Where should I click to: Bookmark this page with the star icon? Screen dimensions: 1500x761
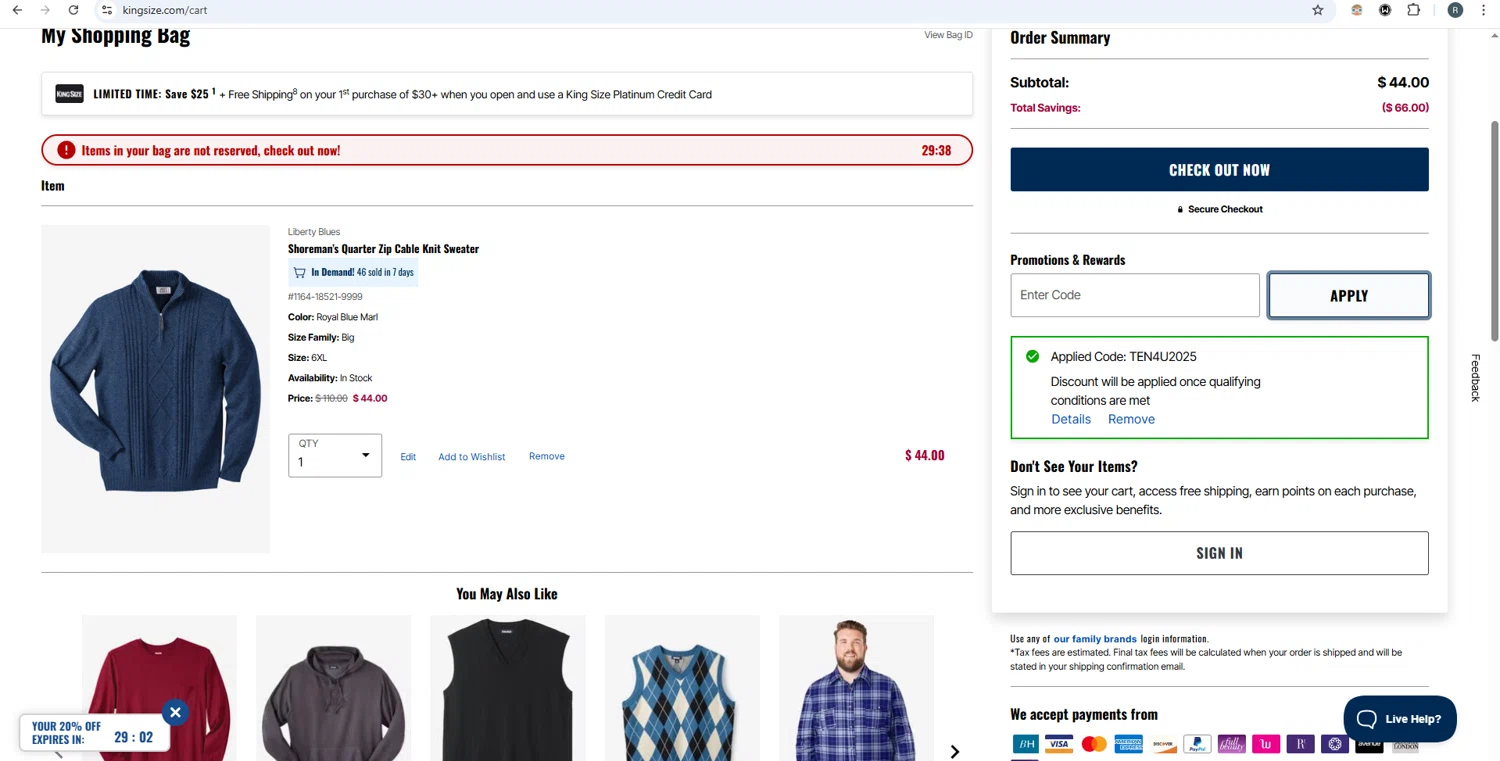click(1317, 10)
